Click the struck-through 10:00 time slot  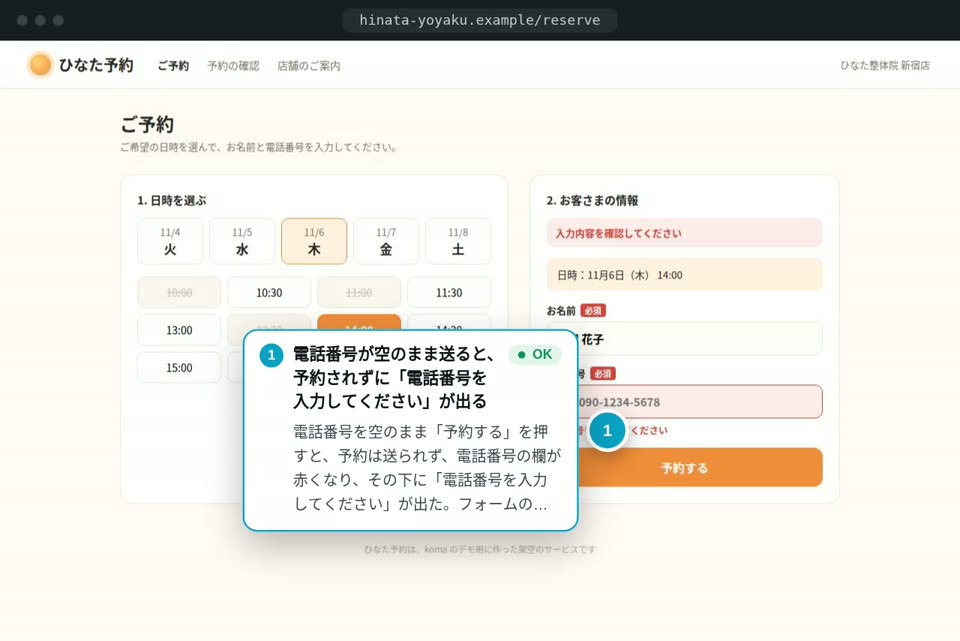pos(179,292)
